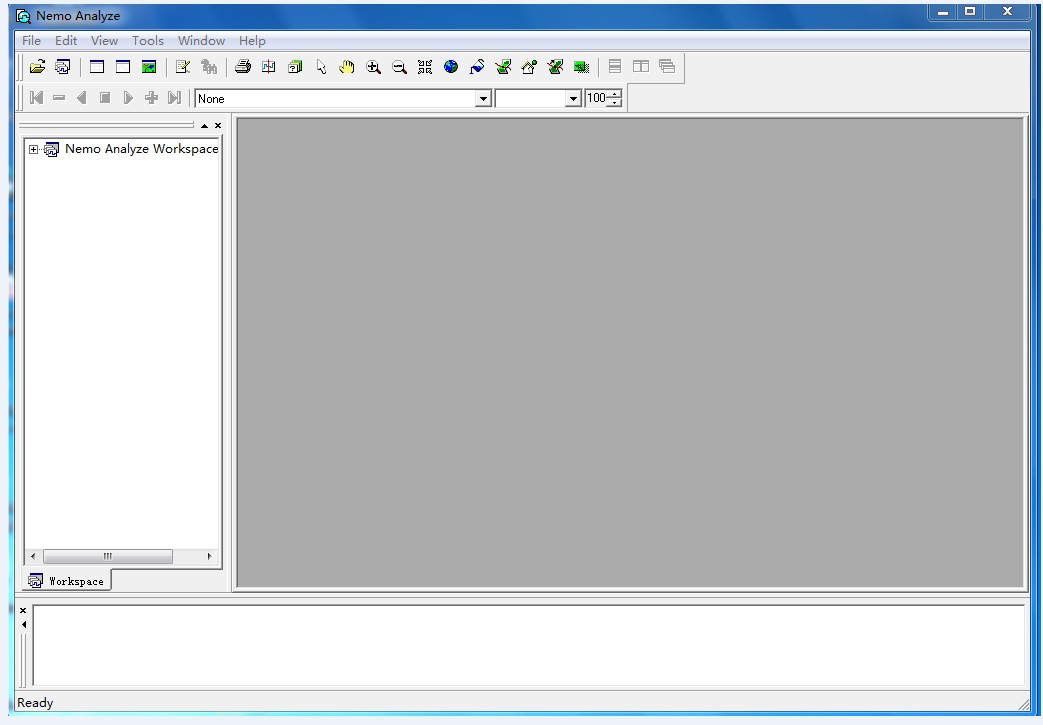Open the View menu
The image size is (1043, 725).
pos(104,41)
